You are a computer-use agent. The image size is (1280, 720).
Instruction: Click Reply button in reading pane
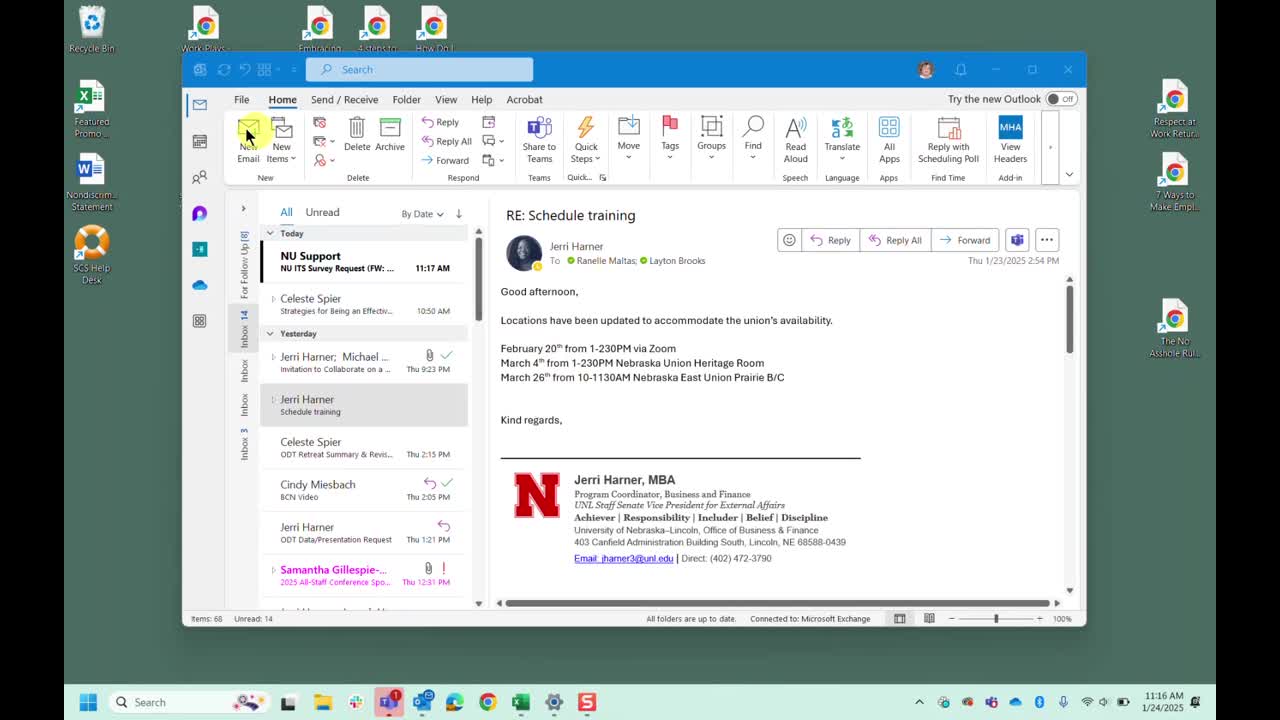831,240
